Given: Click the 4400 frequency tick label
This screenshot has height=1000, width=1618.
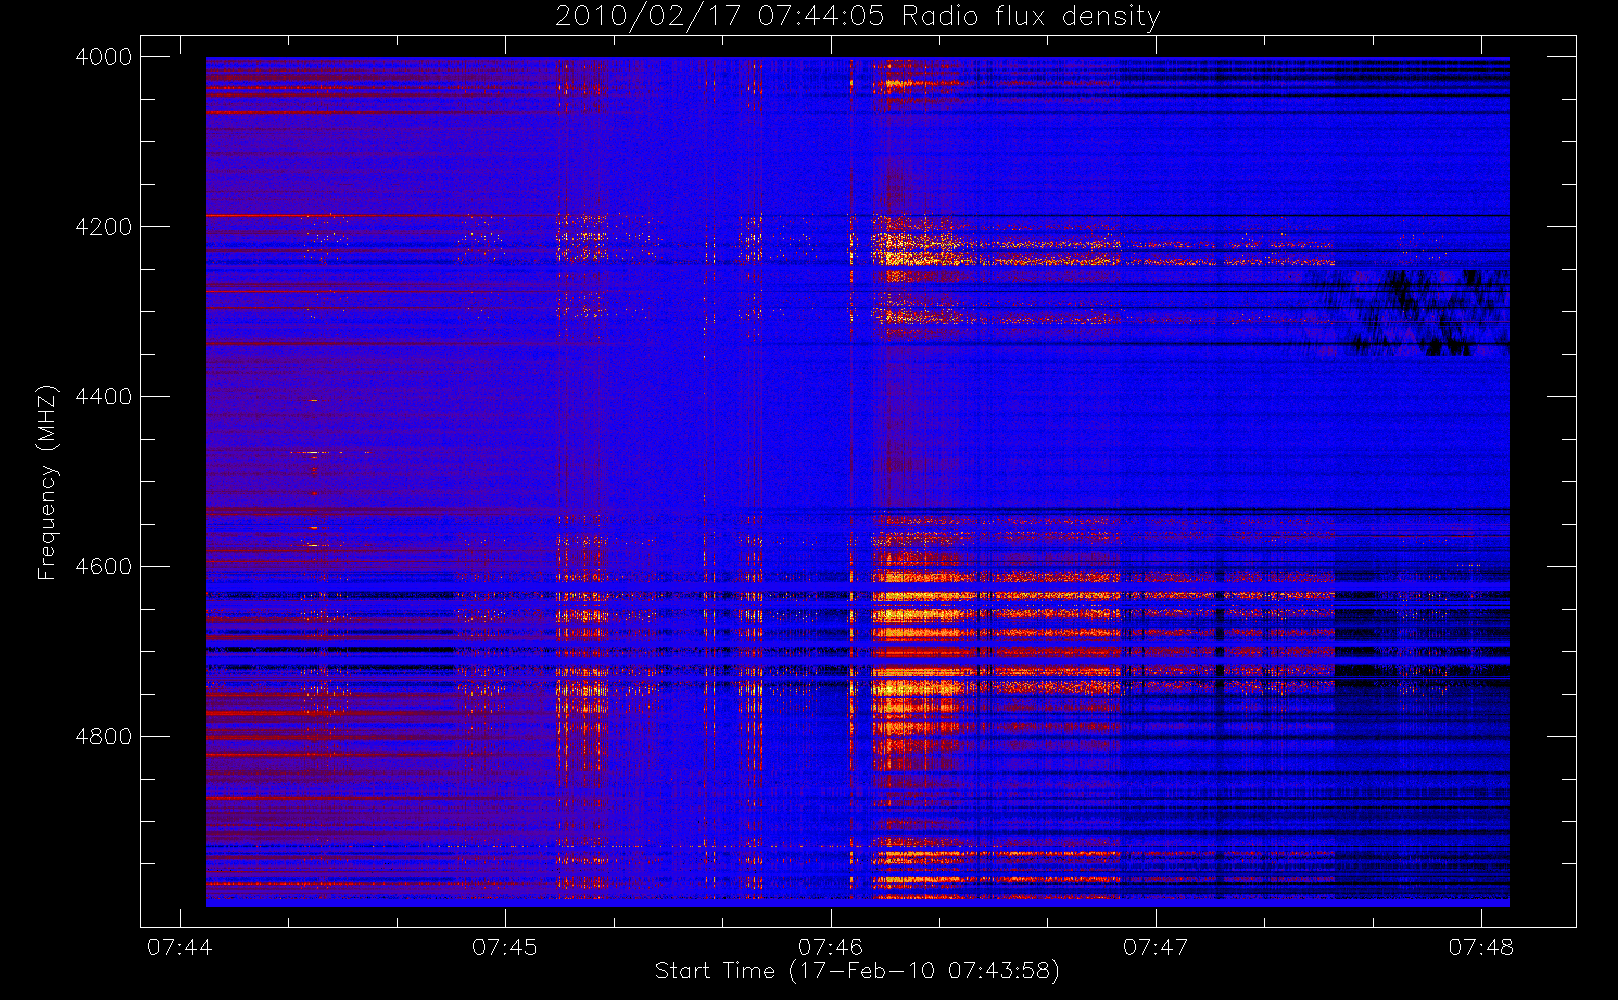Looking at the screenshot, I should pos(103,397).
